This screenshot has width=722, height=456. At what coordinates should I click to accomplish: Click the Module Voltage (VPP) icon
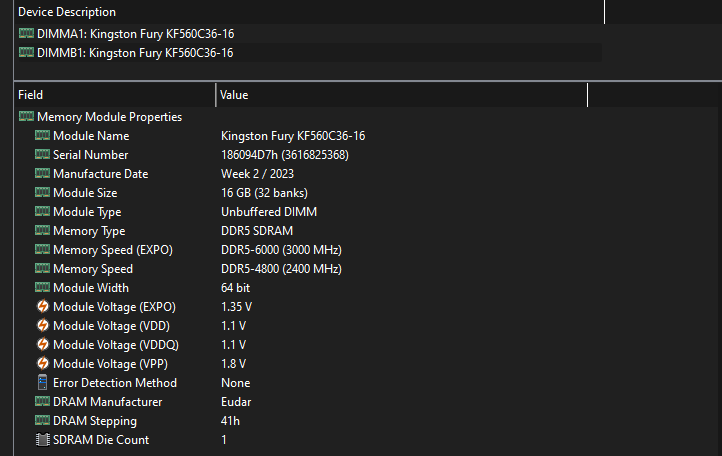tap(42, 364)
